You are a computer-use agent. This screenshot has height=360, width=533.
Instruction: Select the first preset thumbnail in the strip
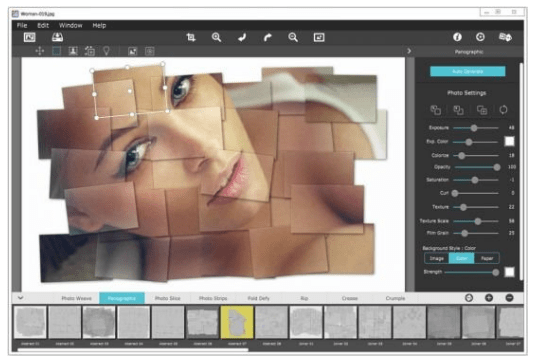point(30,322)
